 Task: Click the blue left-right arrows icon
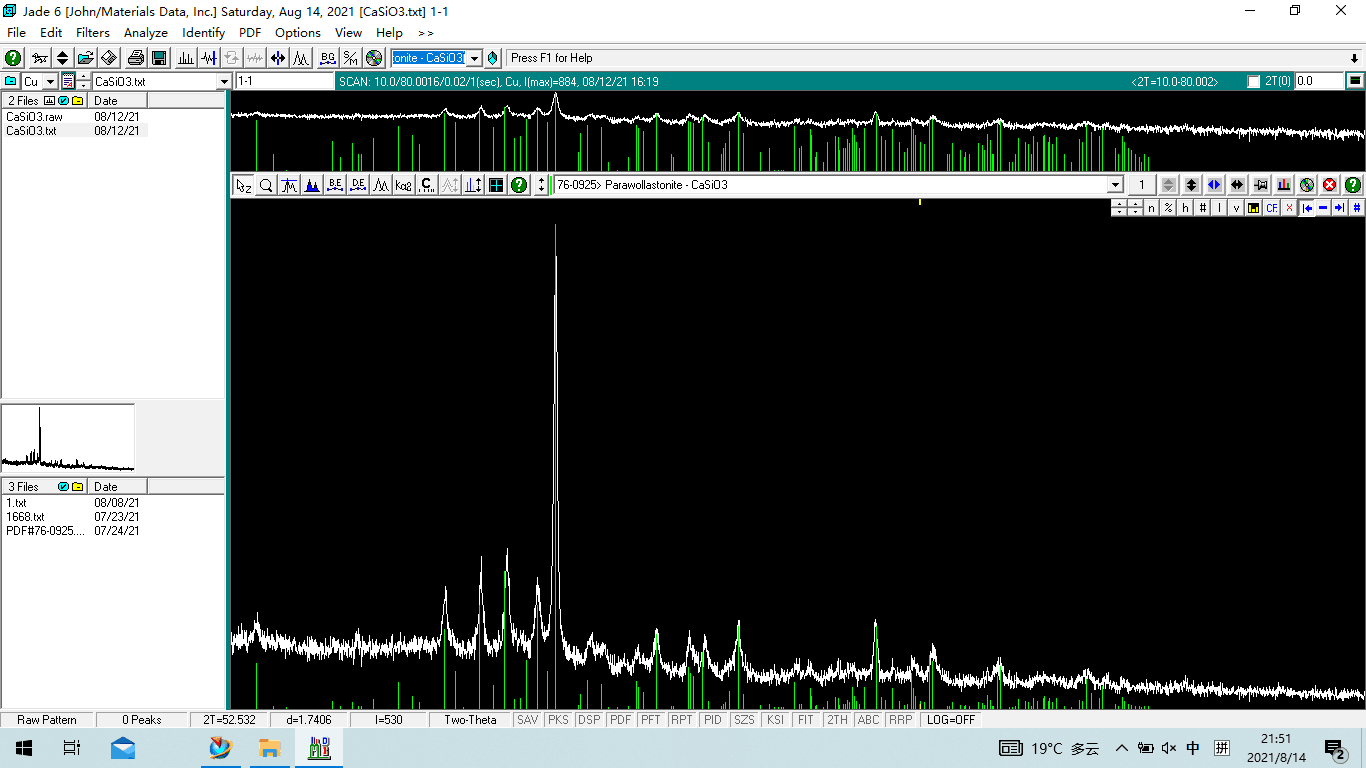[x=1214, y=185]
